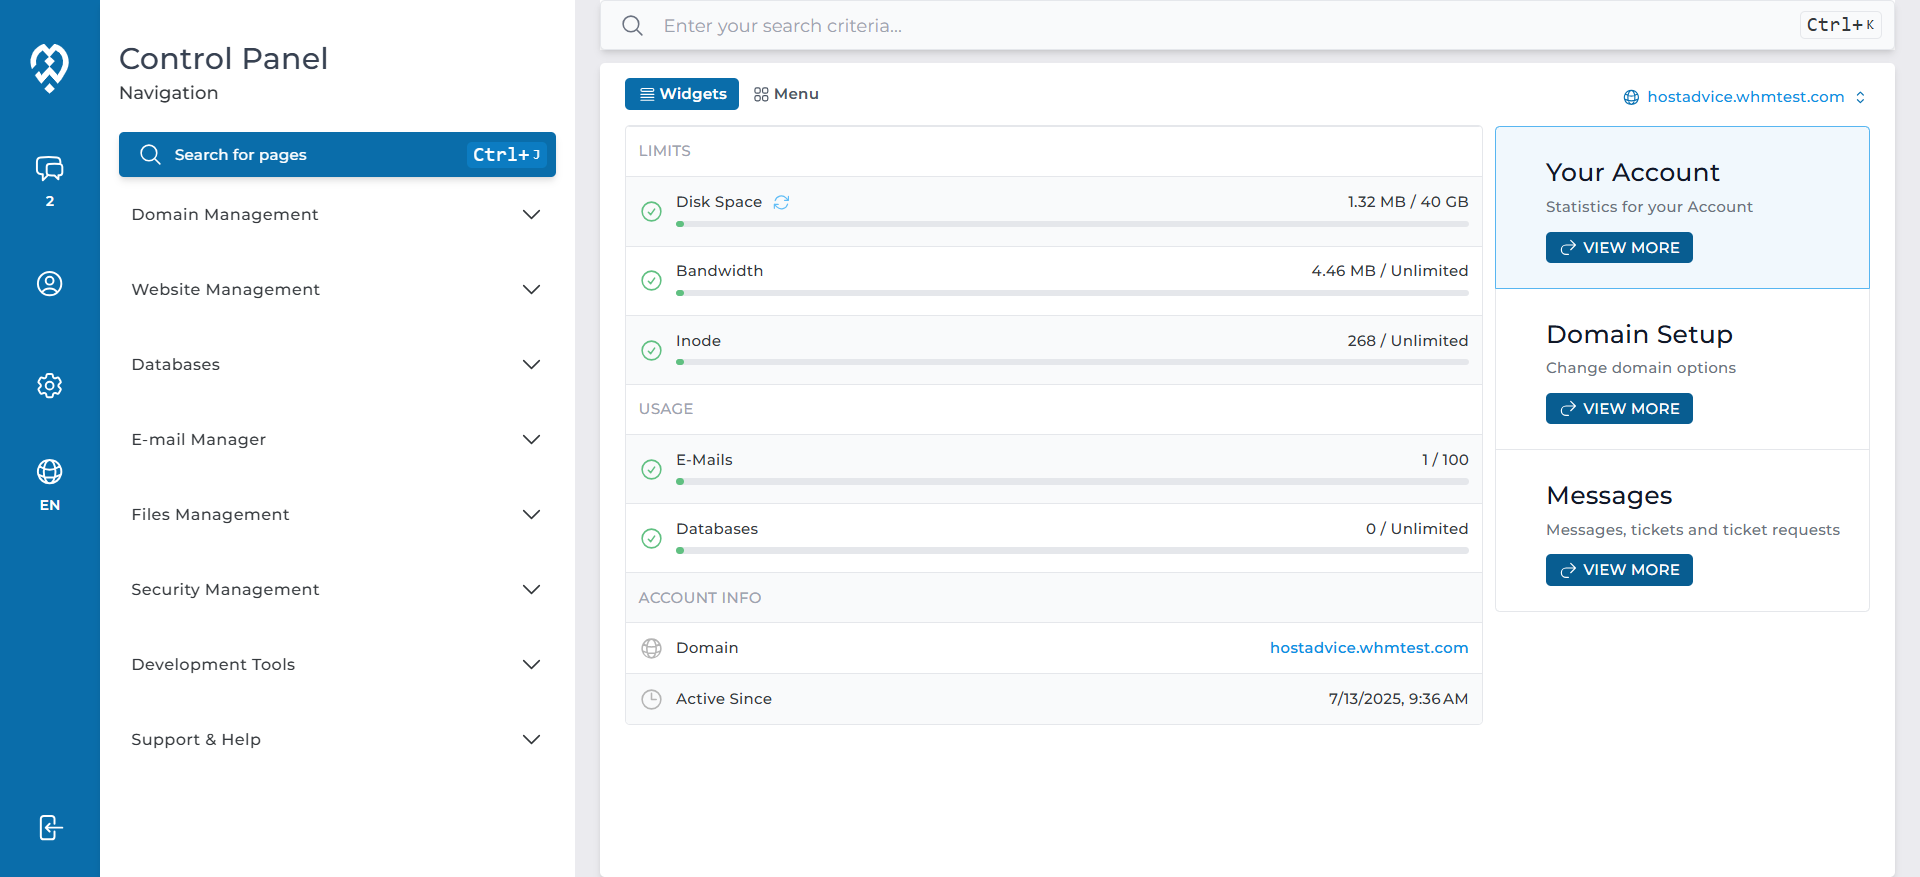
Task: Expand Domain Management section
Action: [x=336, y=214]
